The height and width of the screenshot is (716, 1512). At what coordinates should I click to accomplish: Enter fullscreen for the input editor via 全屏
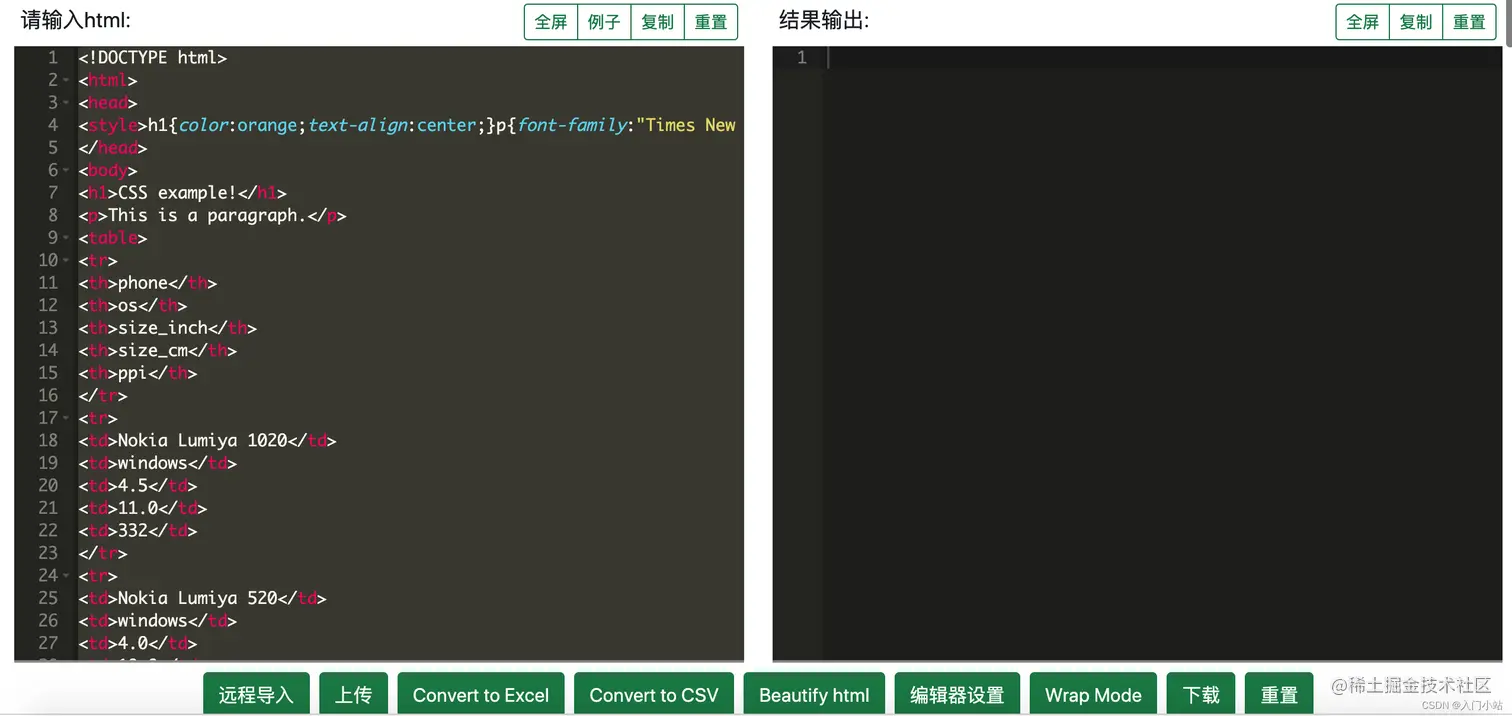pos(550,21)
